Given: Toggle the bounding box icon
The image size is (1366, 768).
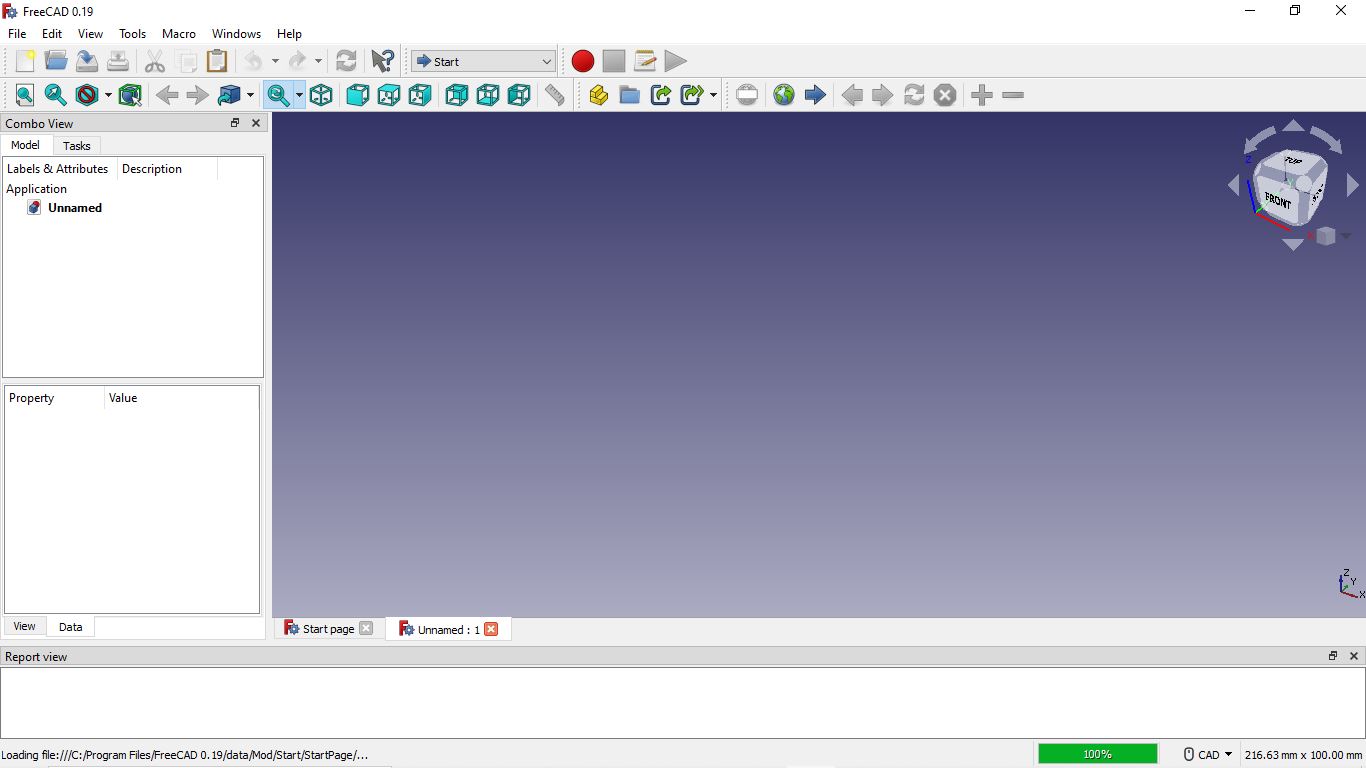Looking at the screenshot, I should coord(130,95).
